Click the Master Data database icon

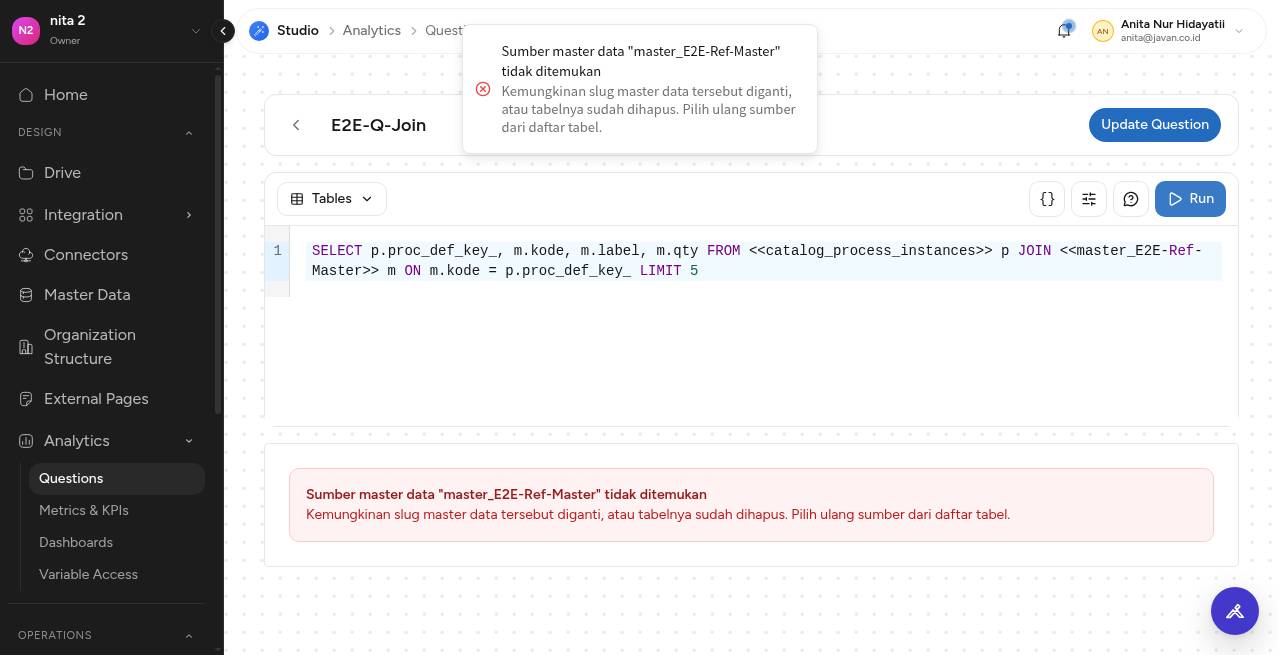26,295
